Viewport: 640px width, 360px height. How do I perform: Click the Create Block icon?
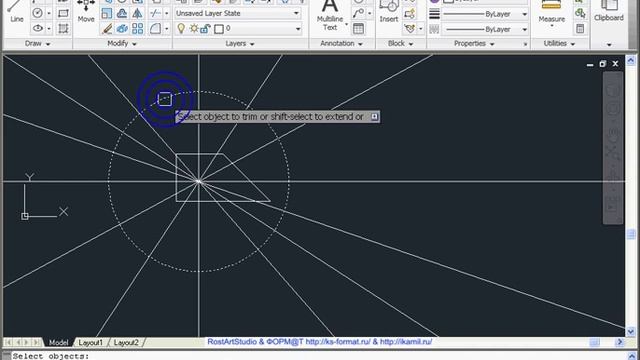(x=409, y=14)
